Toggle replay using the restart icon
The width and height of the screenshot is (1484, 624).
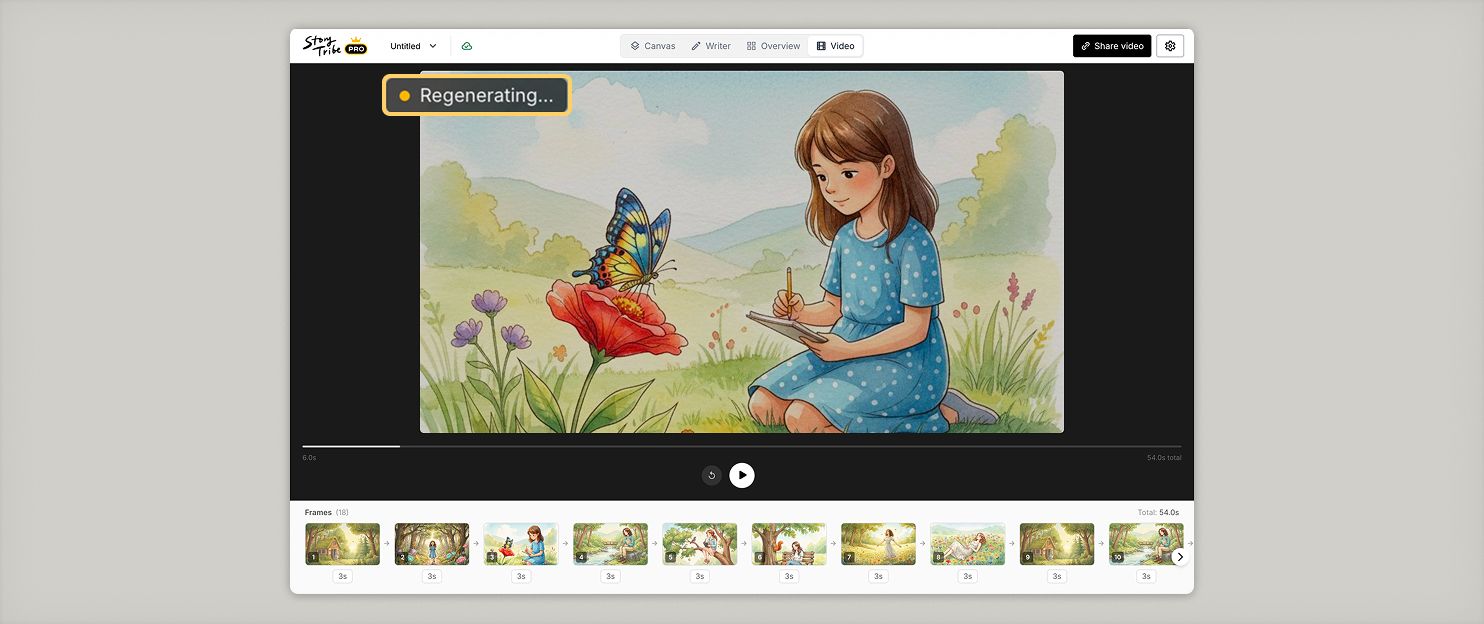tap(711, 475)
